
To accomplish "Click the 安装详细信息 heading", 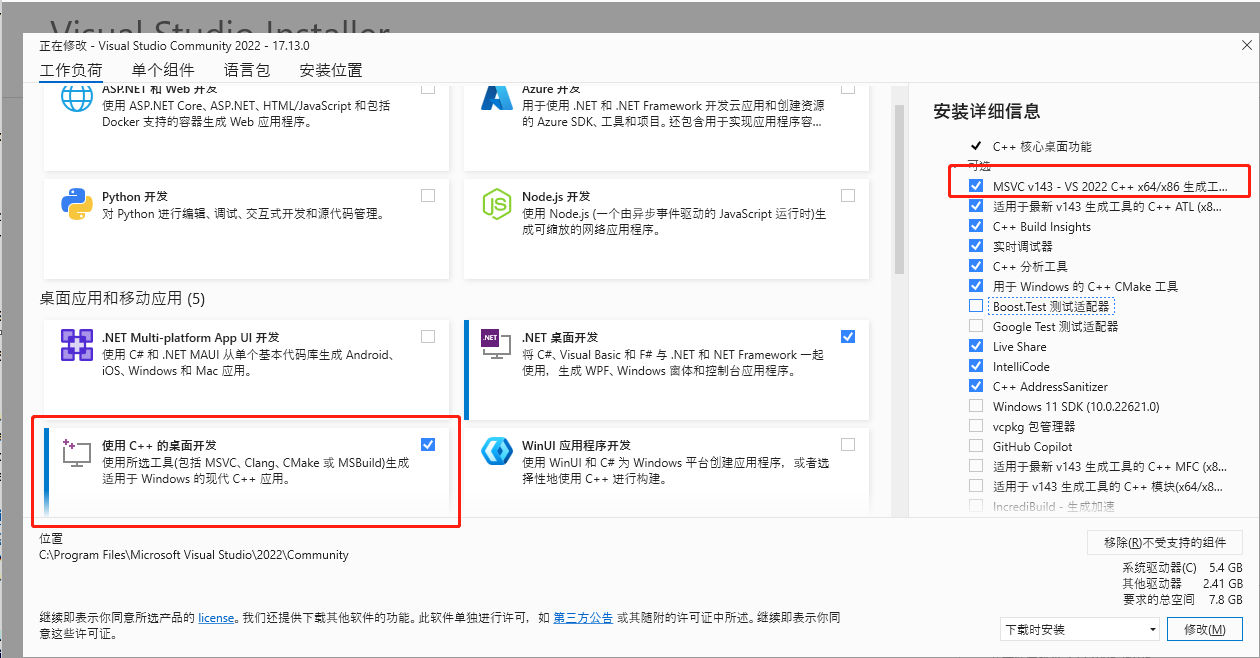I will [986, 111].
